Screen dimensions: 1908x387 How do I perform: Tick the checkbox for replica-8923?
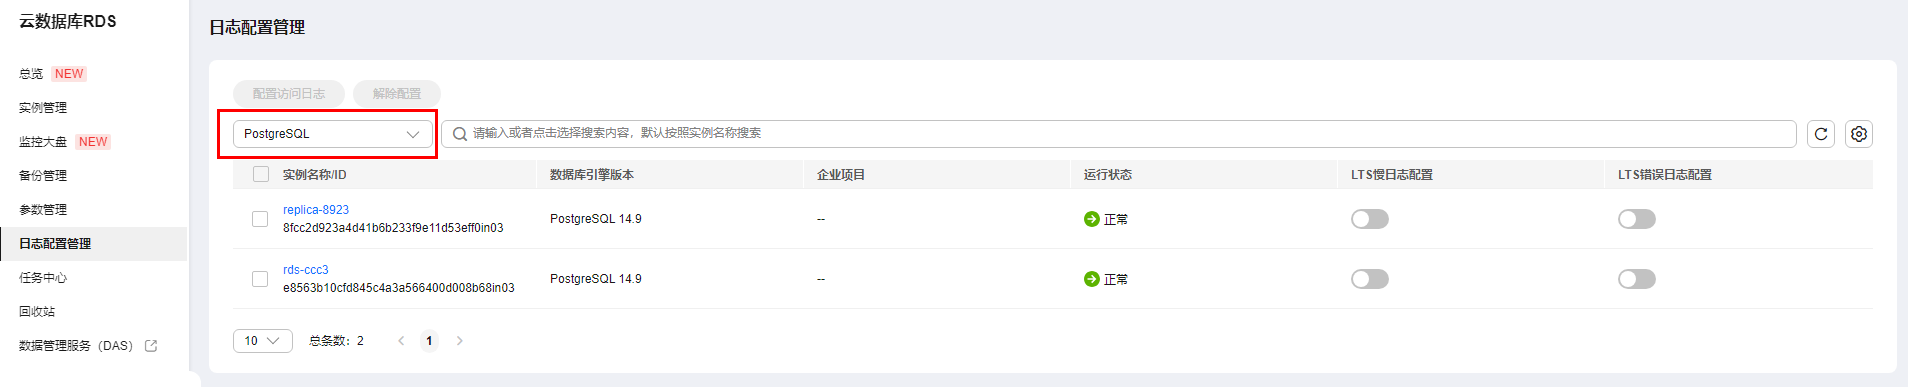(260, 219)
